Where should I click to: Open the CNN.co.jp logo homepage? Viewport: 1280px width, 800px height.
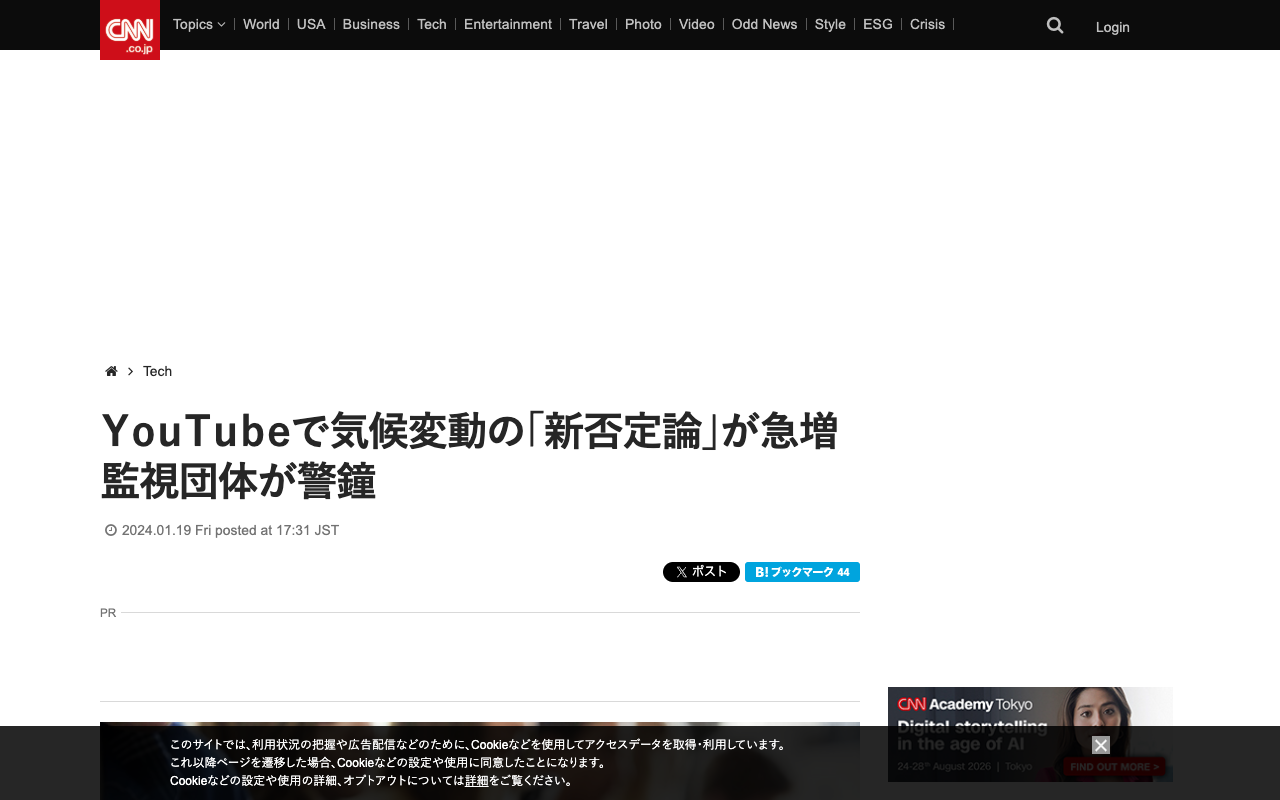click(x=130, y=30)
